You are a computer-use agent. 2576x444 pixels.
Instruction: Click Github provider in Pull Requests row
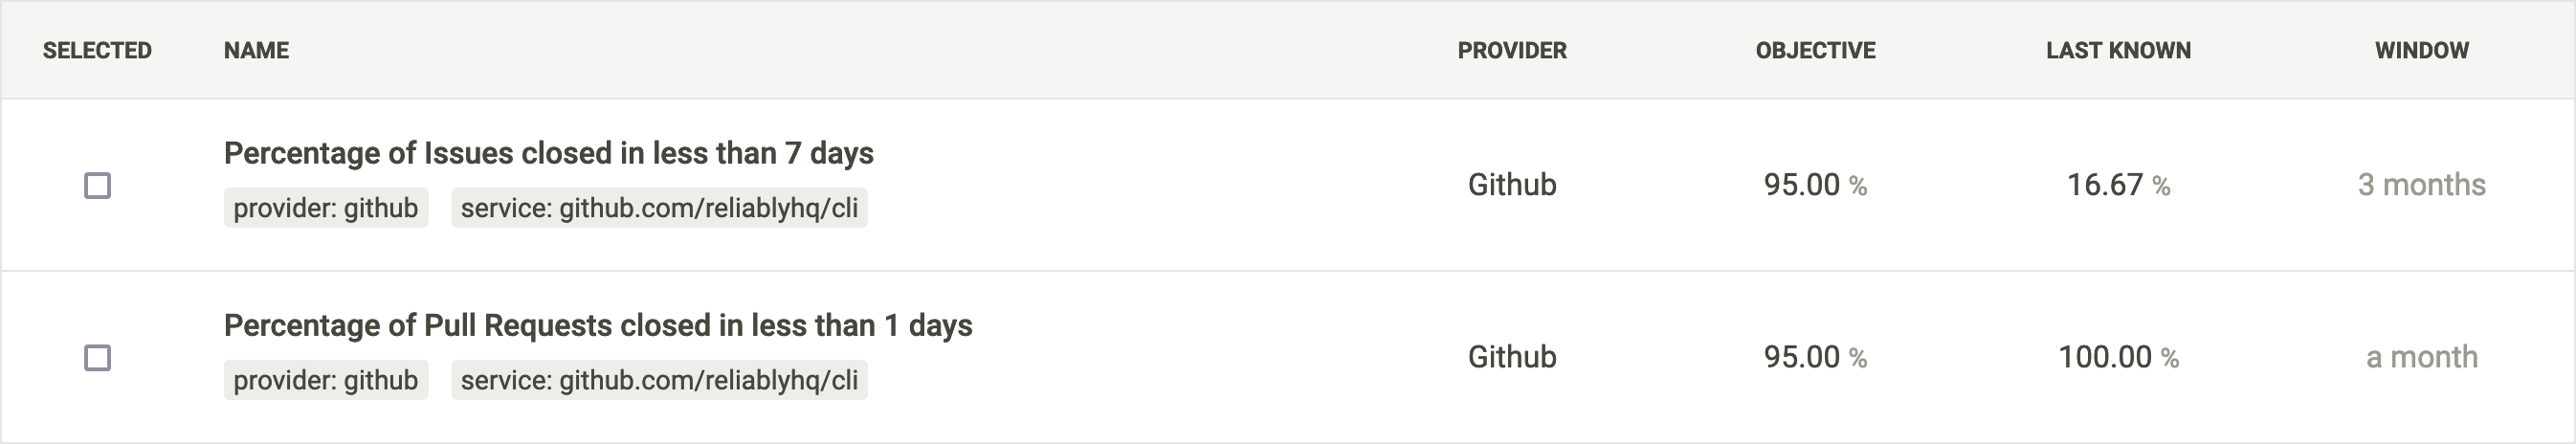coord(1512,357)
